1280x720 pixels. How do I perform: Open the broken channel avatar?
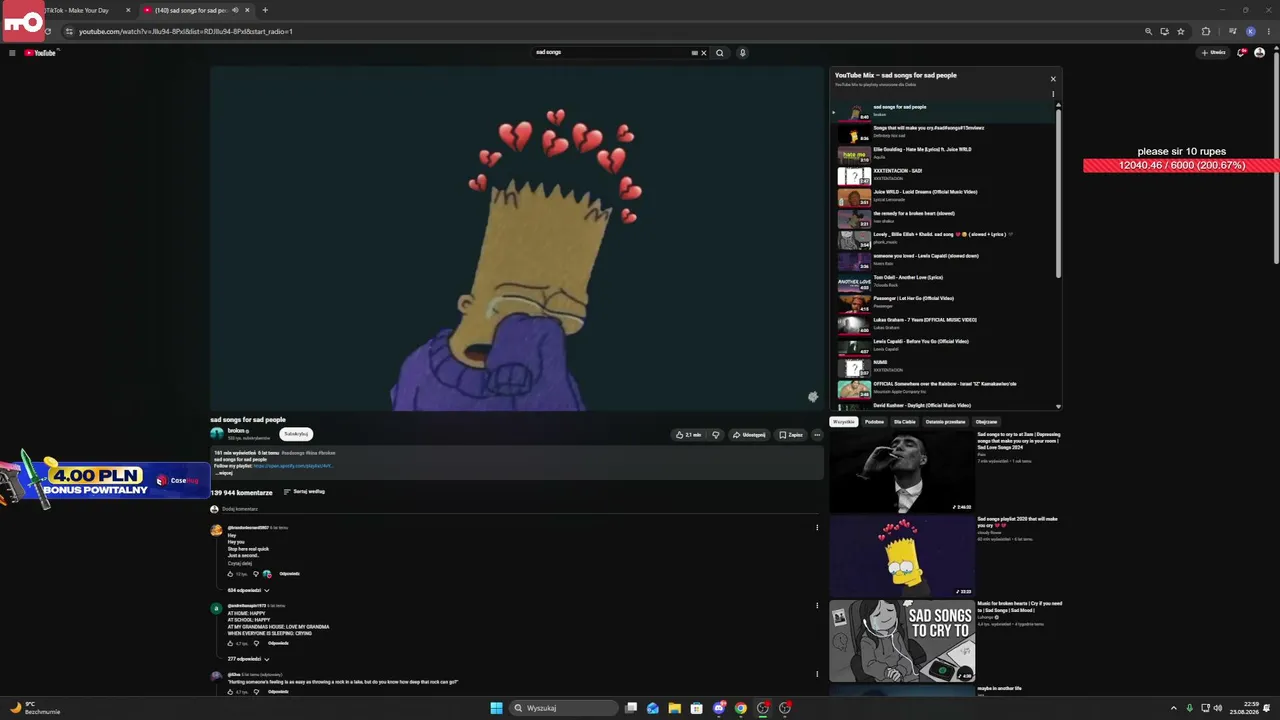[217, 433]
